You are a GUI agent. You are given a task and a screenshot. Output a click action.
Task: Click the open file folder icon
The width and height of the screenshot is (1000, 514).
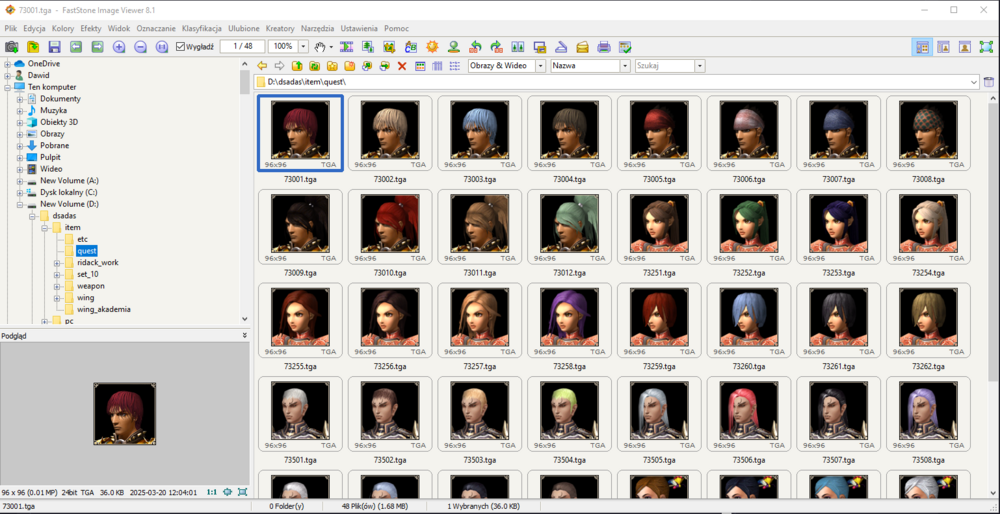[33, 47]
